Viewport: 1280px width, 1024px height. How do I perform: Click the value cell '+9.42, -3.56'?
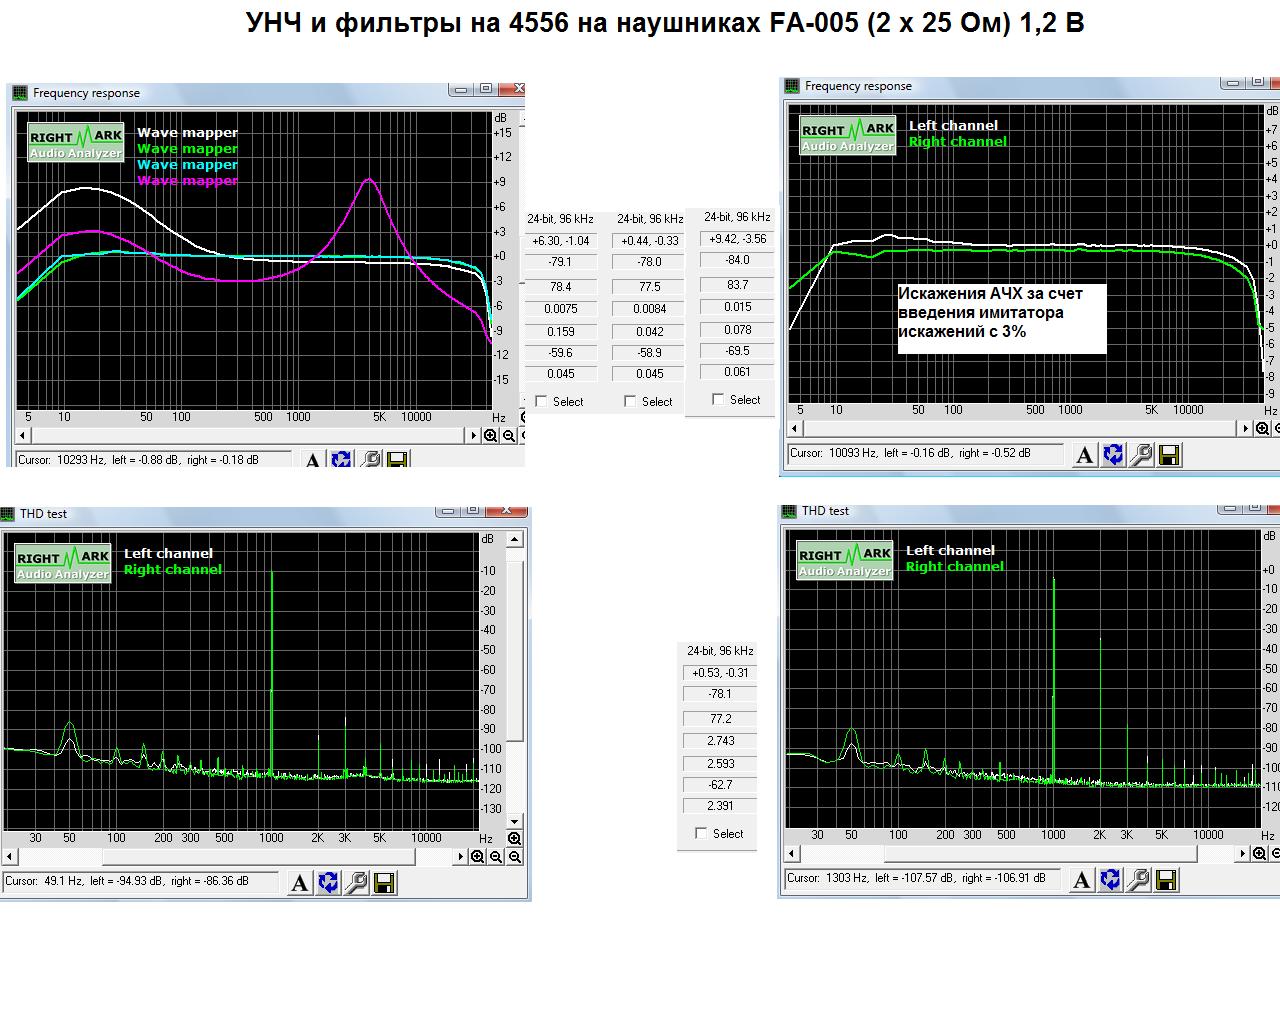pyautogui.click(x=738, y=239)
